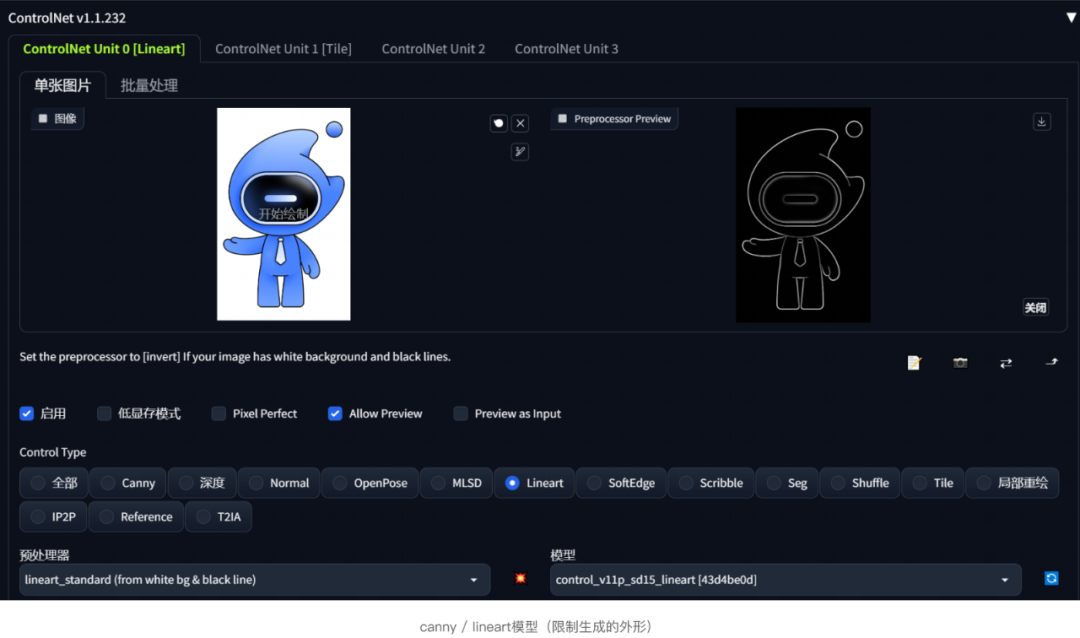
Task: Open the 预处理器 lineart_standard dropdown
Action: (x=254, y=579)
